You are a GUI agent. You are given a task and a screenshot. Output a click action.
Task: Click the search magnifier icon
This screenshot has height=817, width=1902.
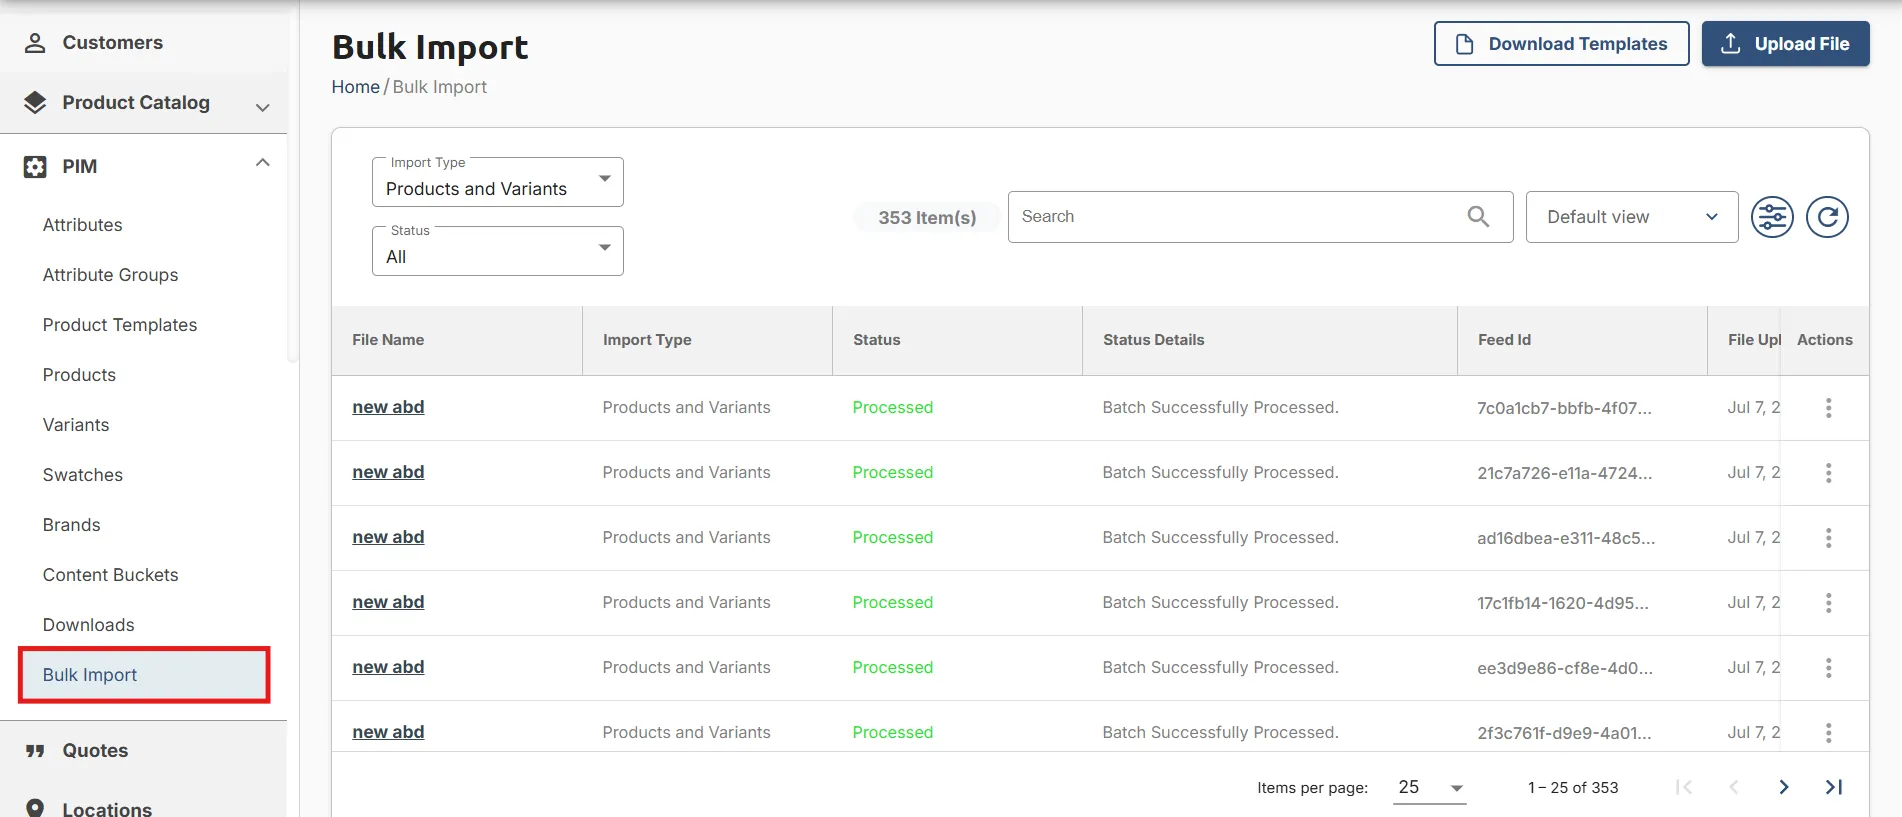1478,216
